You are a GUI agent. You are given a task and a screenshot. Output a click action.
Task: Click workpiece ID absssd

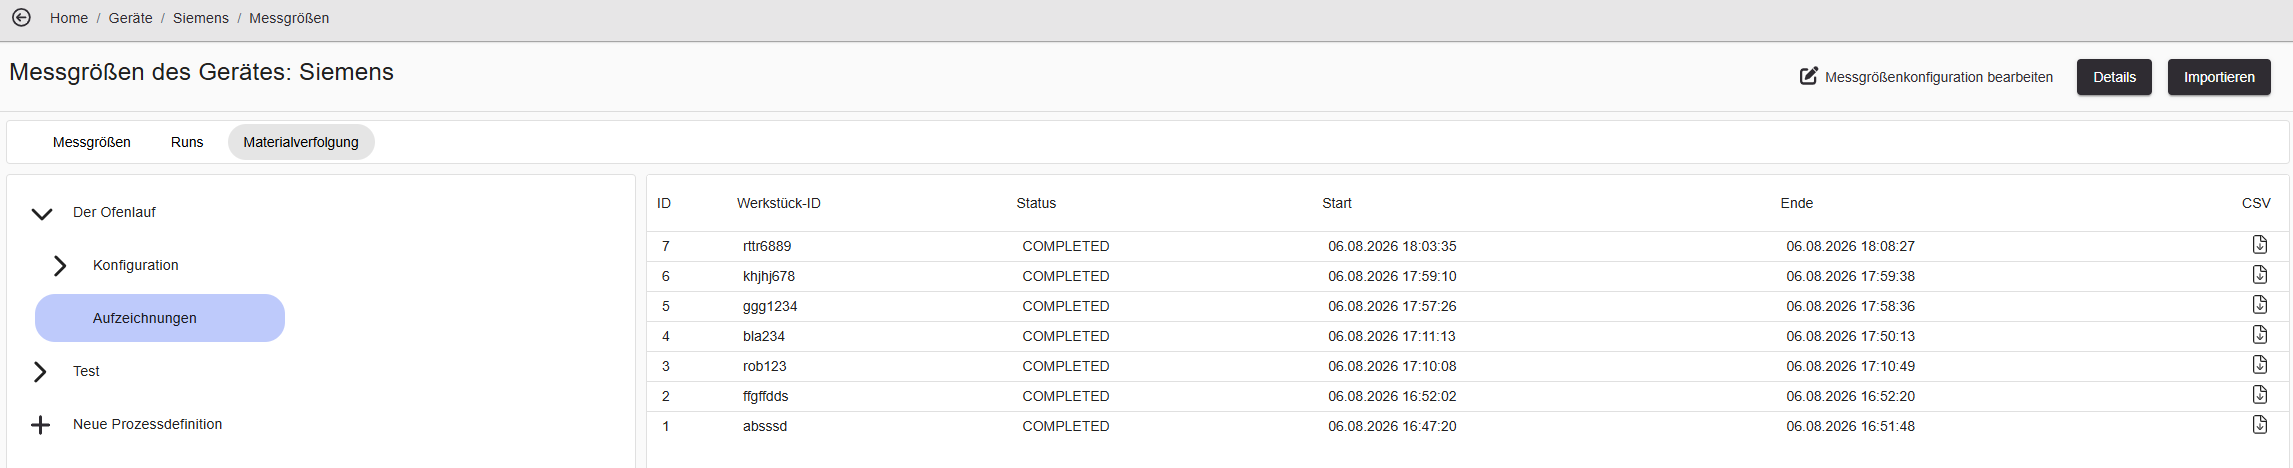click(x=765, y=426)
